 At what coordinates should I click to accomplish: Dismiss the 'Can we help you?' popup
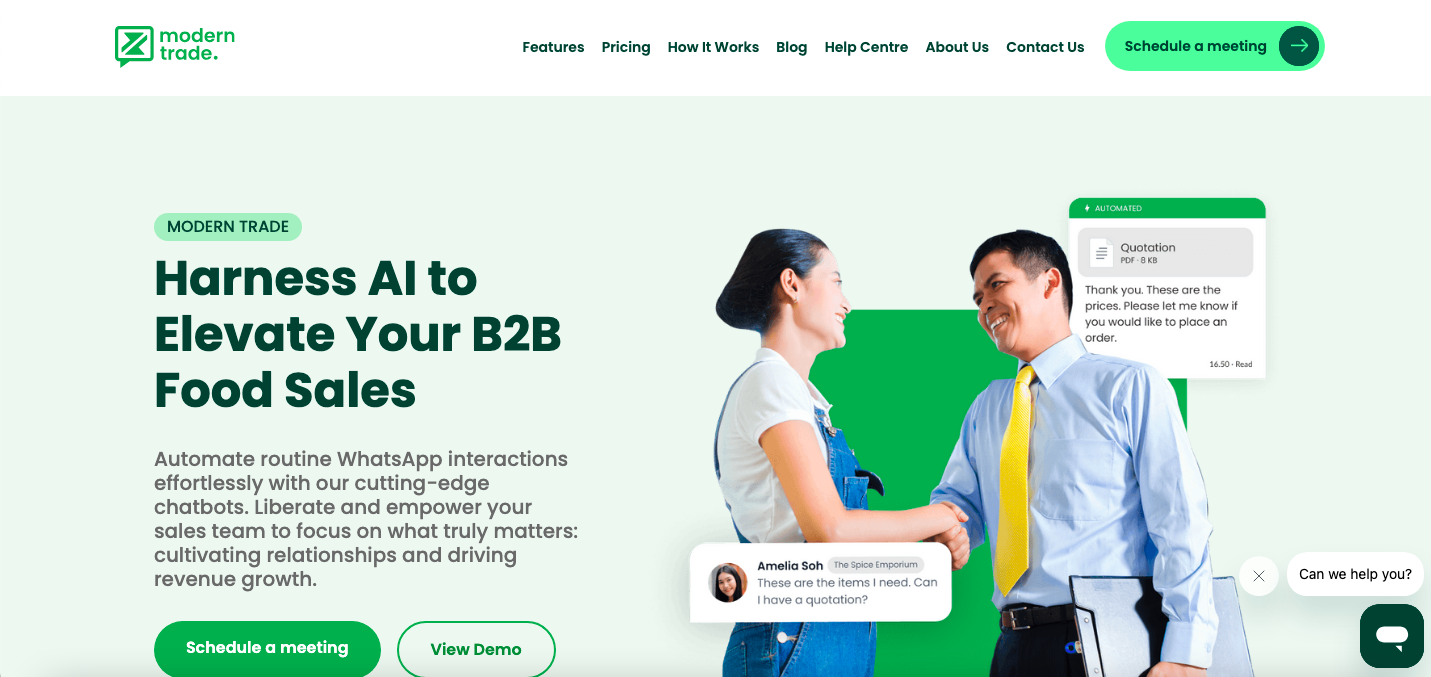[x=1259, y=576]
